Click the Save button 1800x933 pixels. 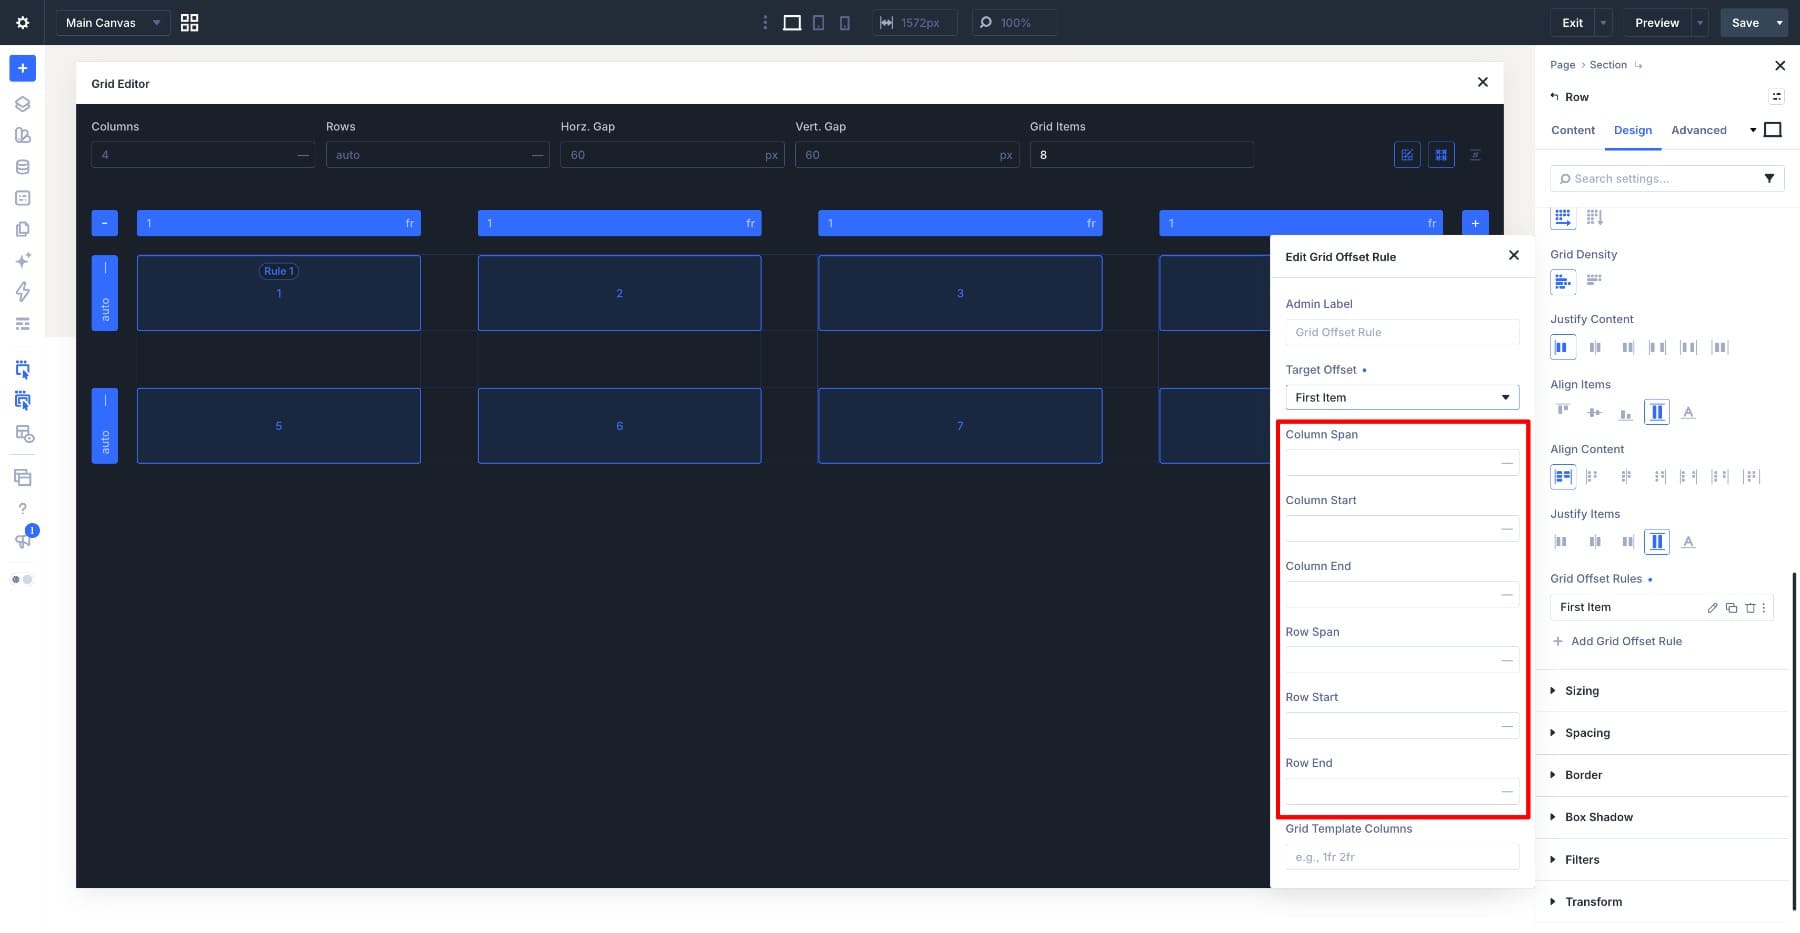click(1745, 22)
